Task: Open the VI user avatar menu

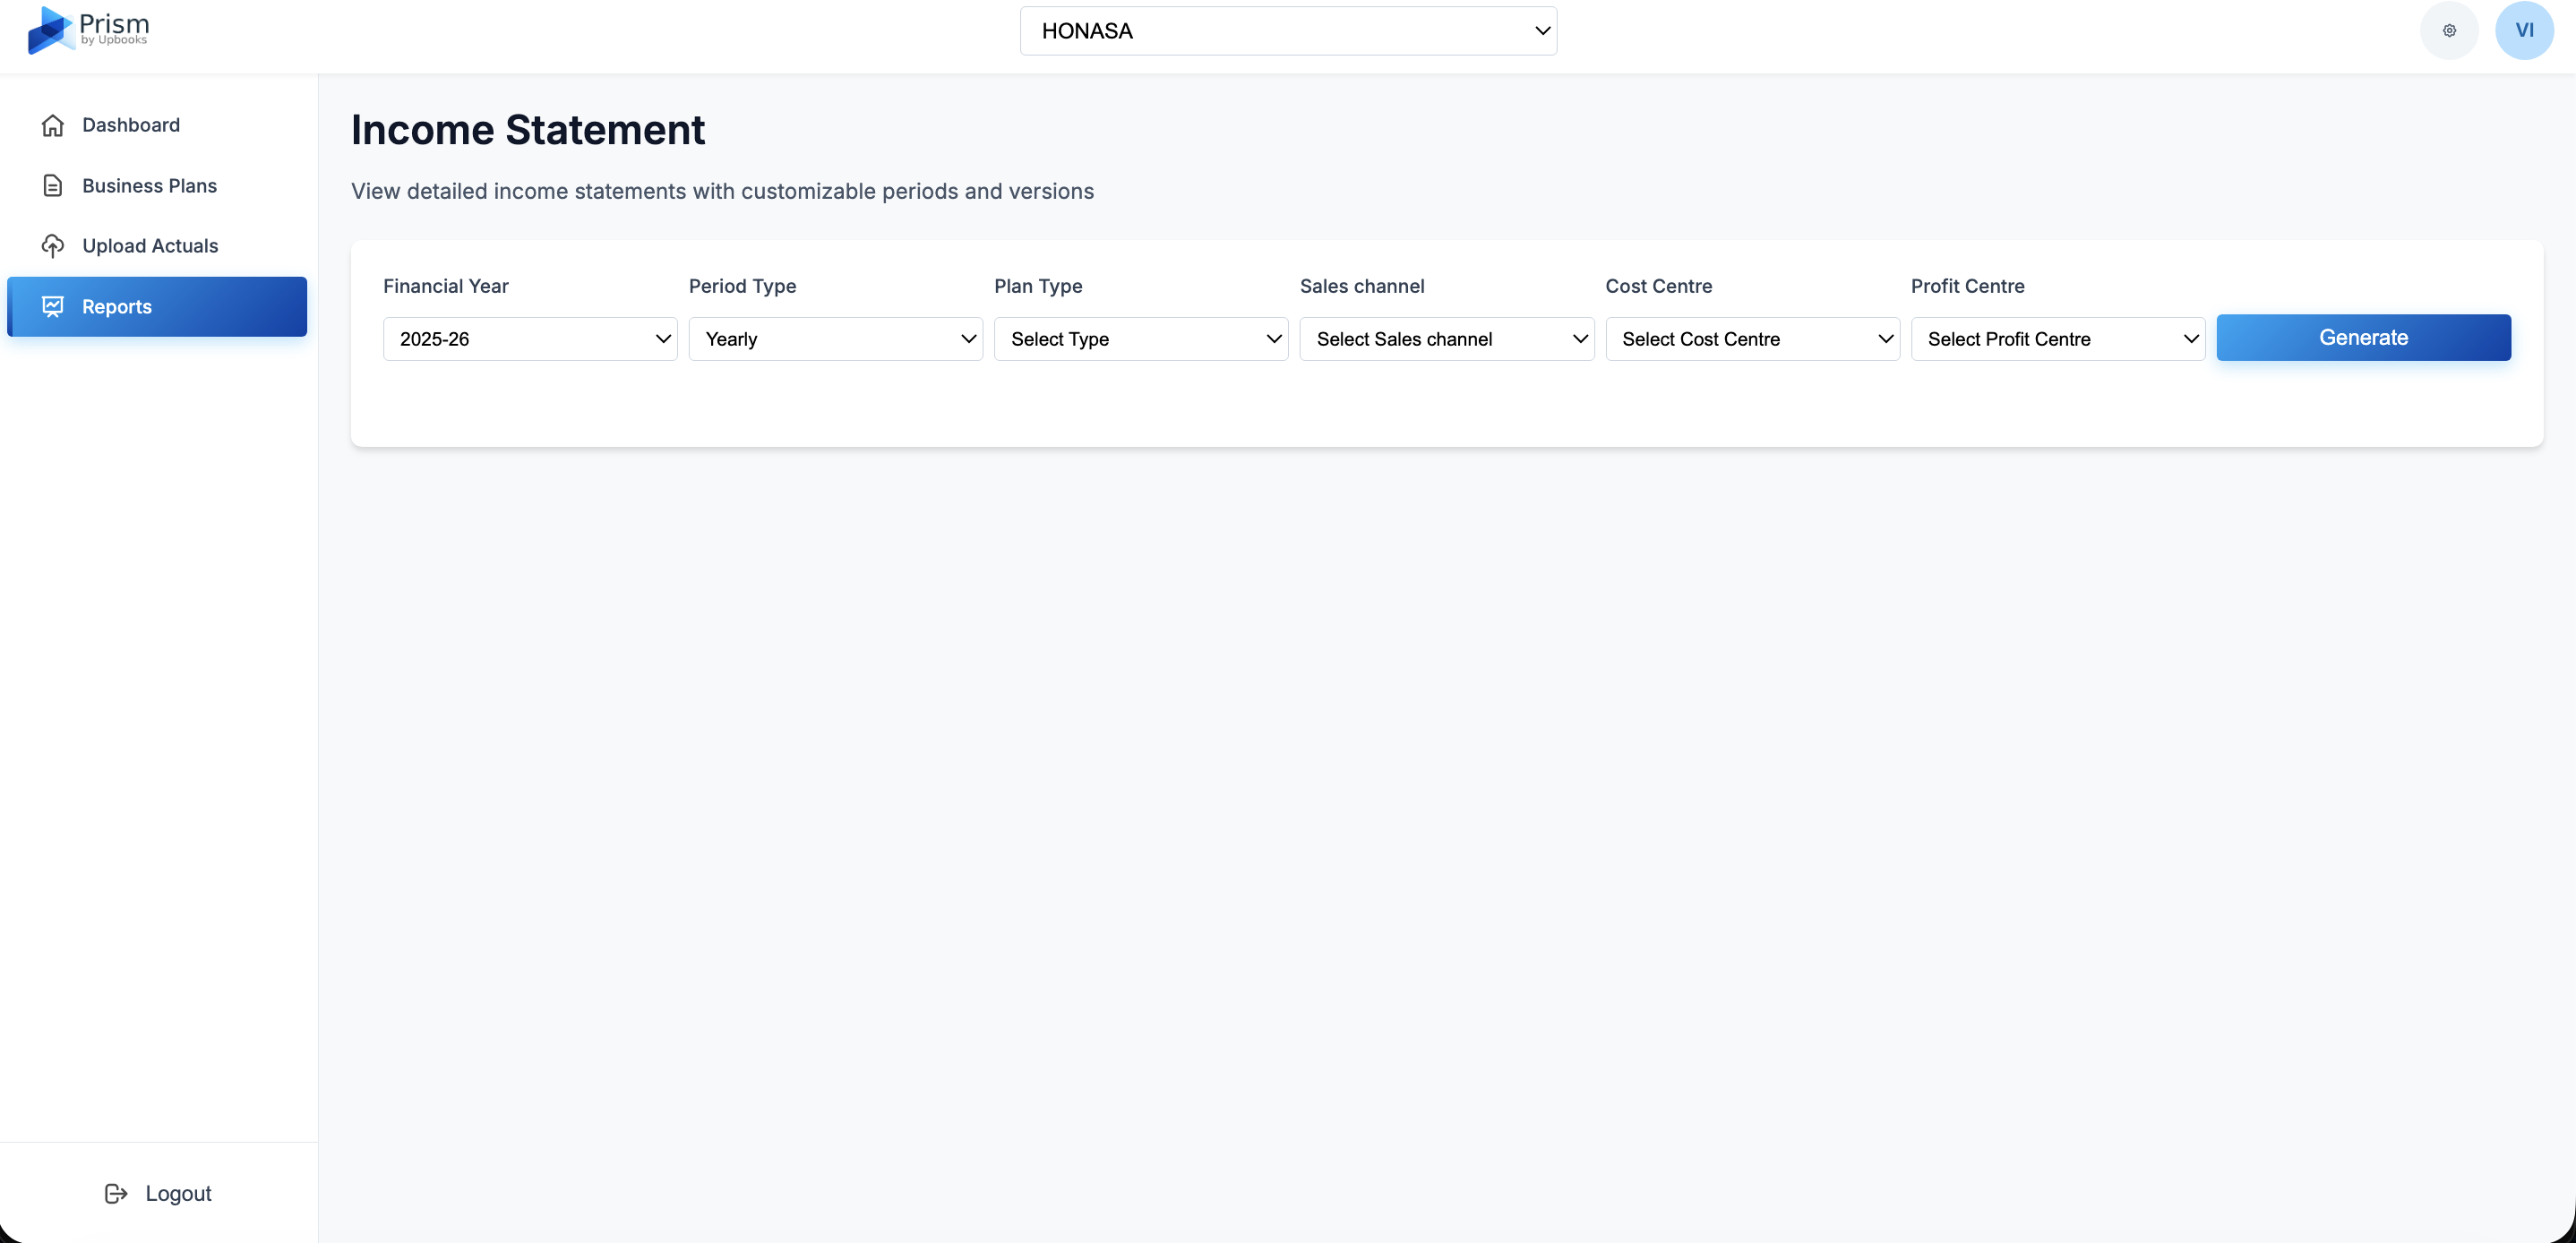Action: [2524, 31]
